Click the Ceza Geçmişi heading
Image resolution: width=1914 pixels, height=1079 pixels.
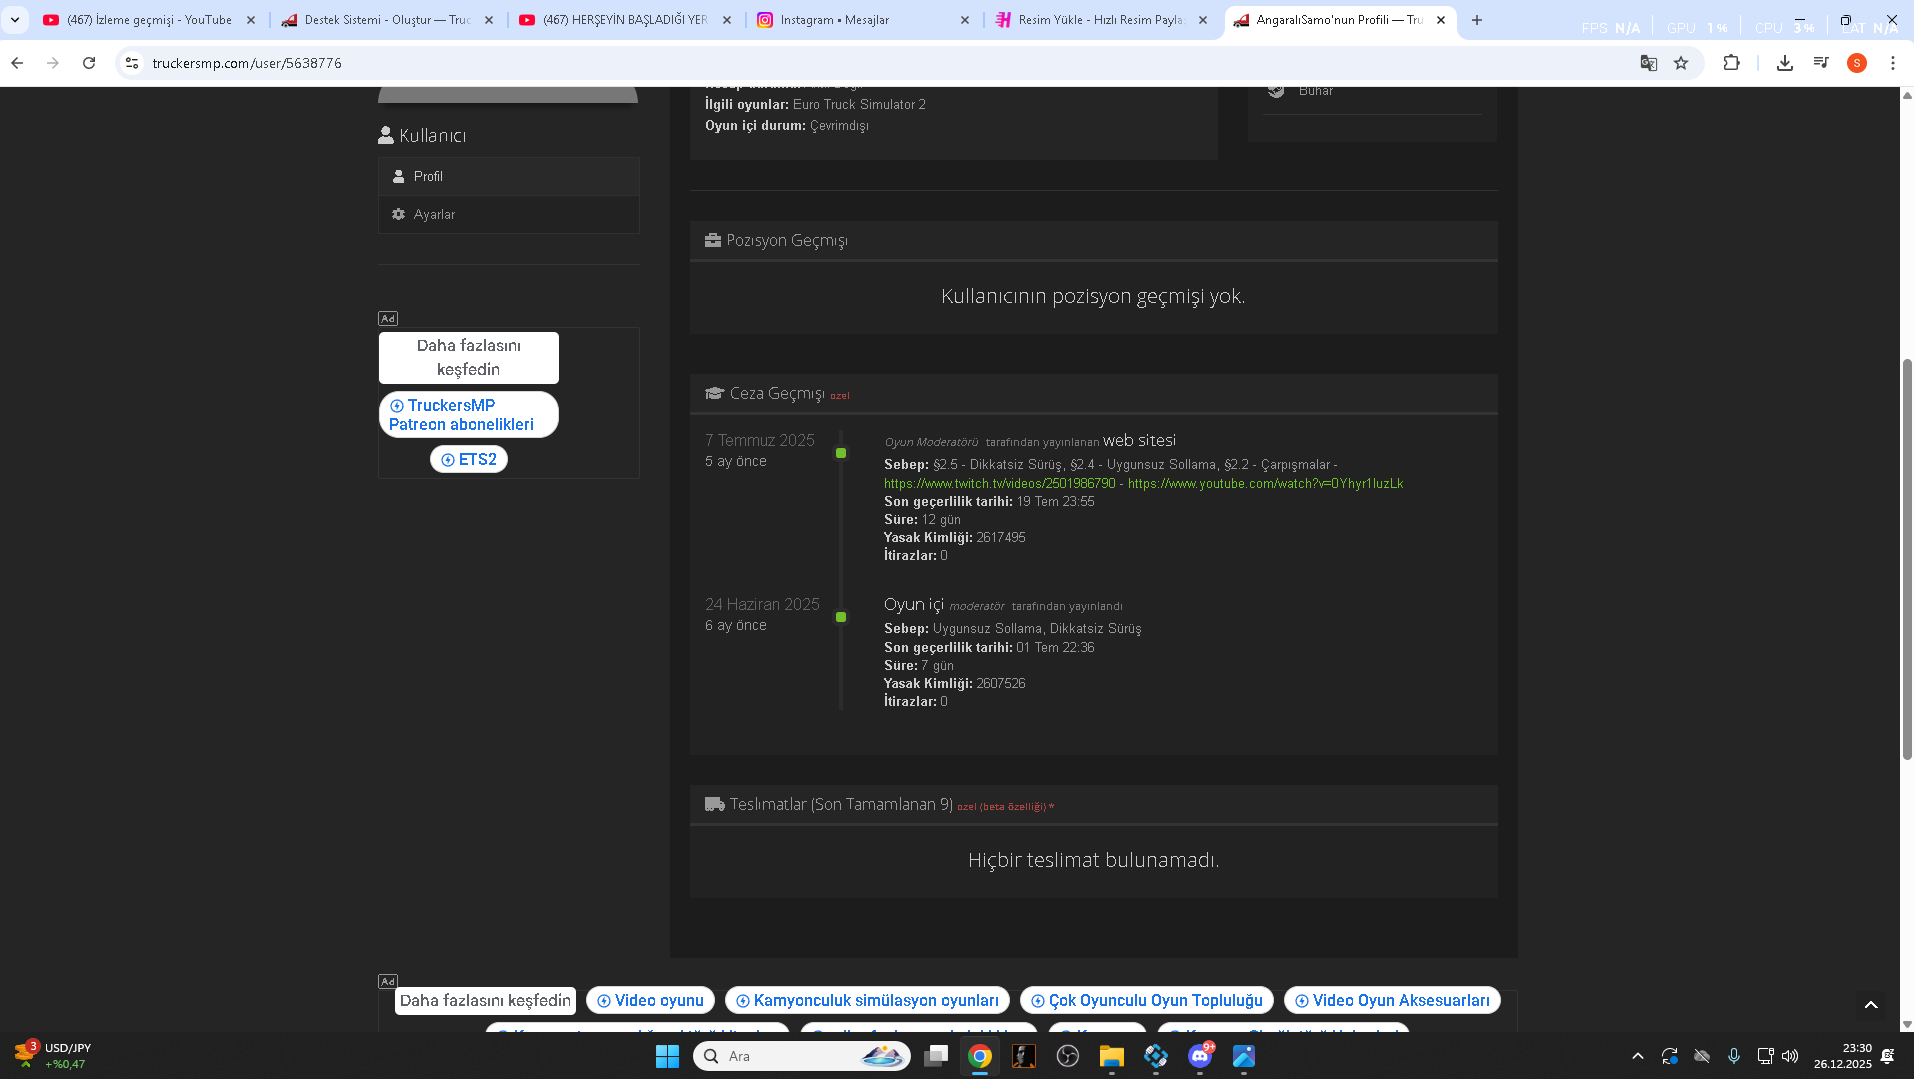click(777, 393)
